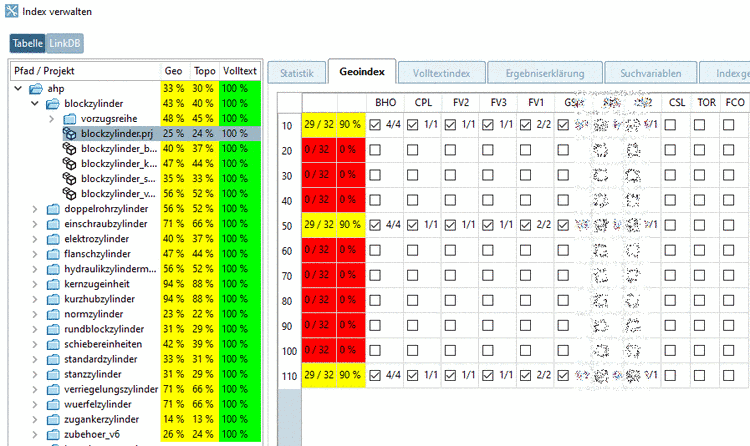Click the standardzylinder folder icon
Screen dimensions: 750x446
tap(53, 359)
